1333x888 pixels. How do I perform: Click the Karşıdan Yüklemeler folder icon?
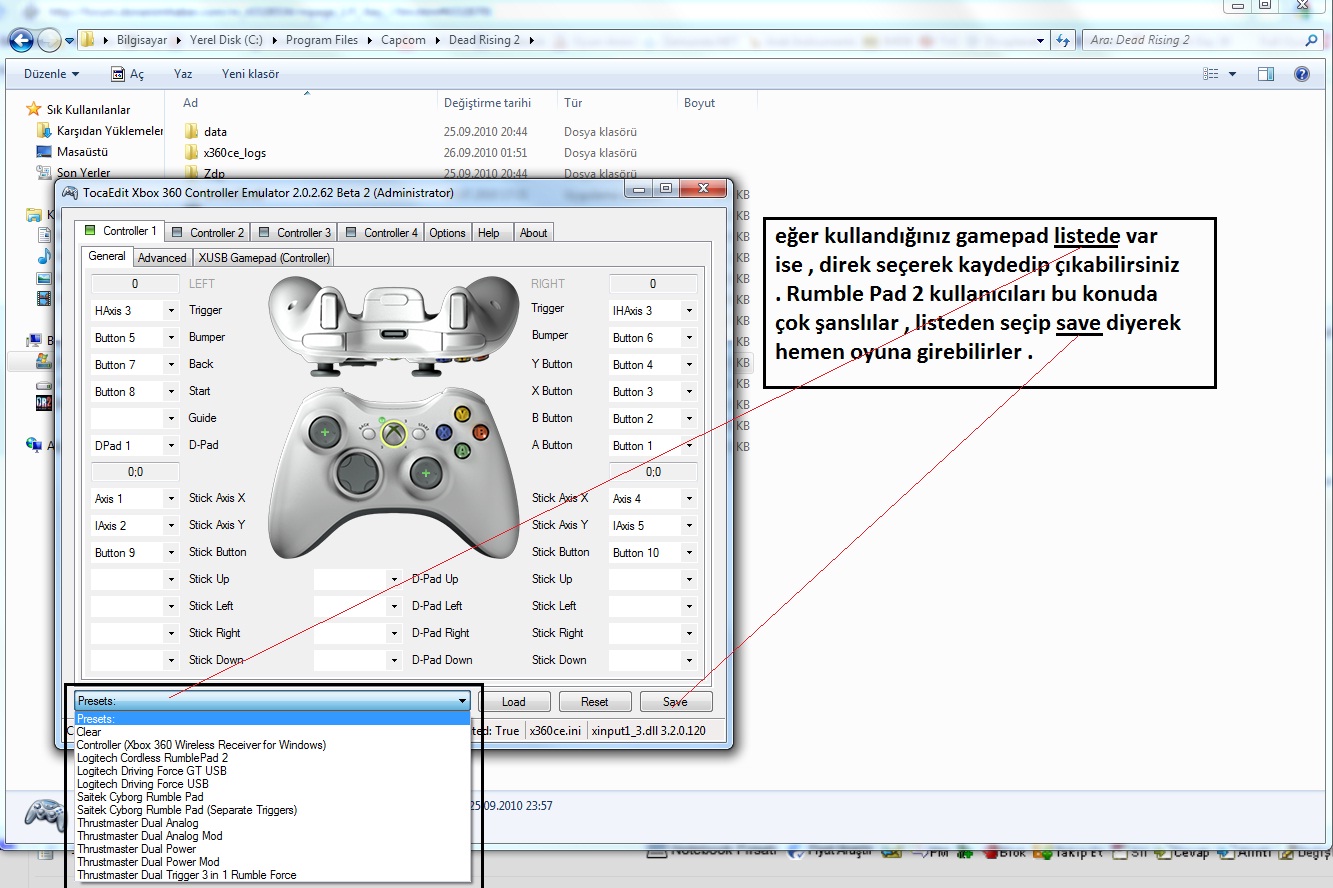tap(44, 131)
